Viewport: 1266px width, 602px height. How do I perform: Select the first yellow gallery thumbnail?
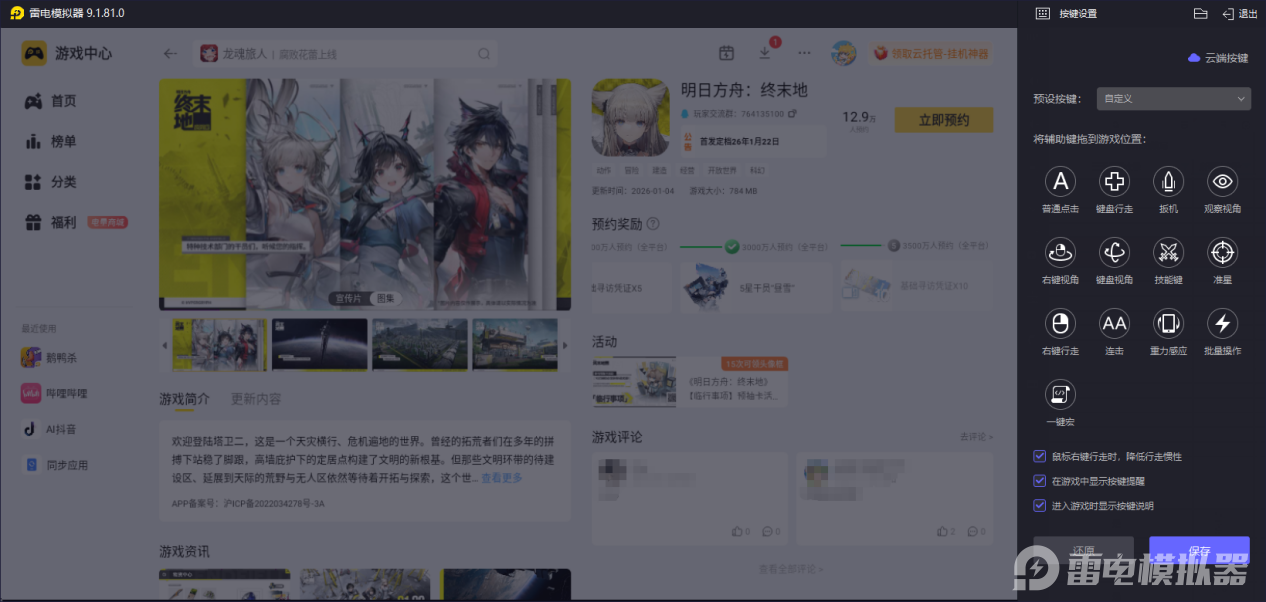[219, 345]
